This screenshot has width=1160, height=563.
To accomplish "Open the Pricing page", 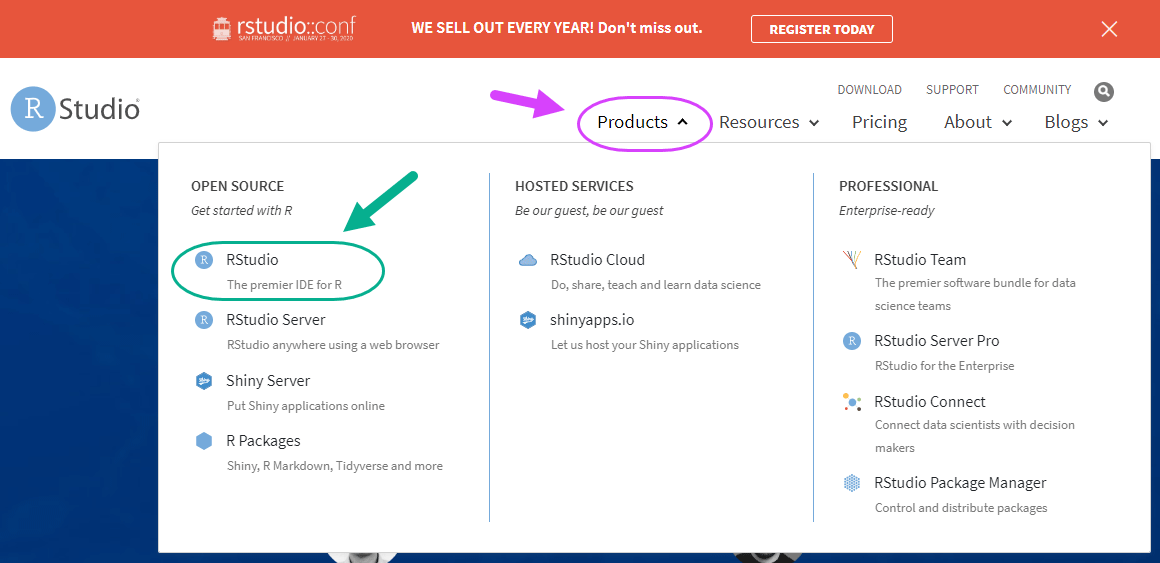I will 880,122.
